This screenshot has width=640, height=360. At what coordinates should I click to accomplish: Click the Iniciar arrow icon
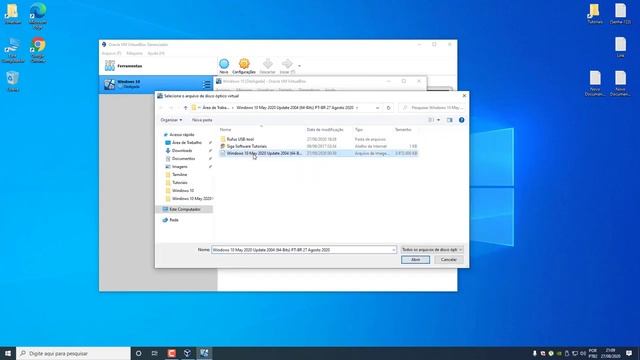pyautogui.click(x=287, y=66)
